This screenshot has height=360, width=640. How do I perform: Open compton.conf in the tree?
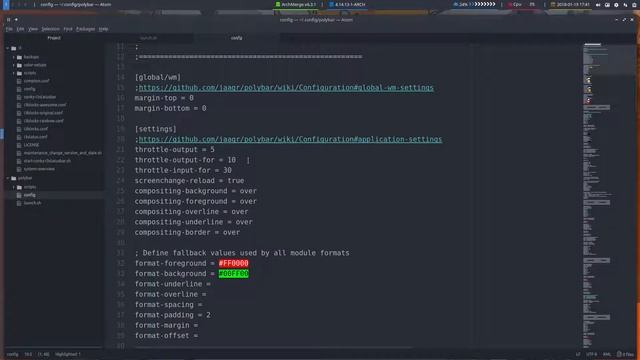point(36,81)
